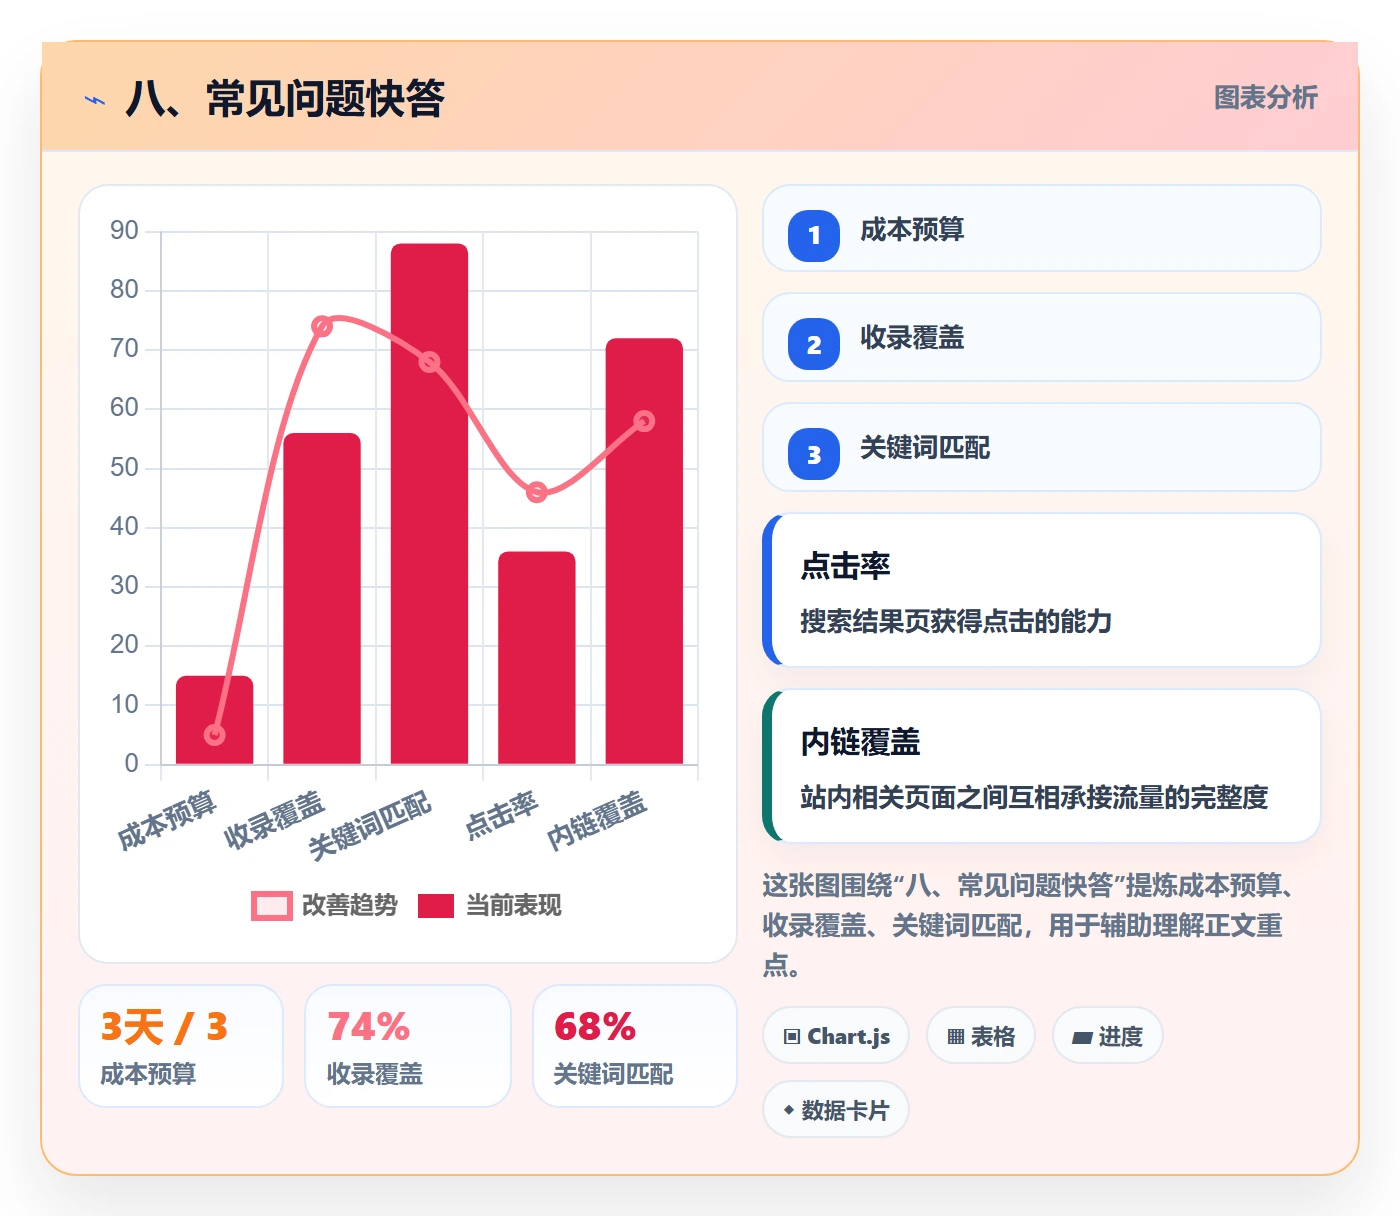1400x1216 pixels.
Task: Click the 改善趋势 legend label
Action: coord(350,906)
